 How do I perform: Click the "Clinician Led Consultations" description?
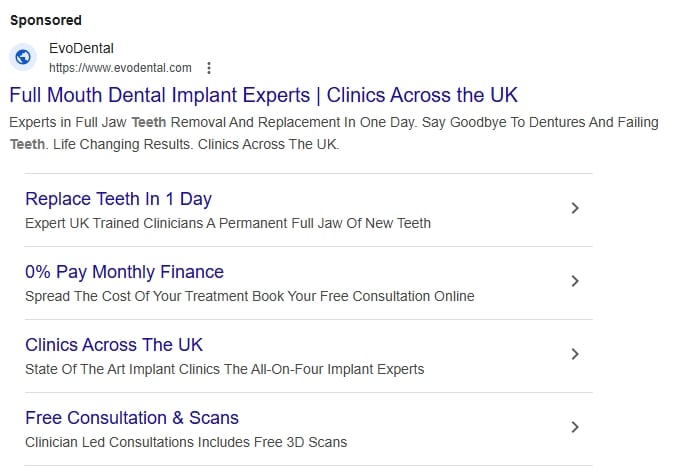[186, 442]
